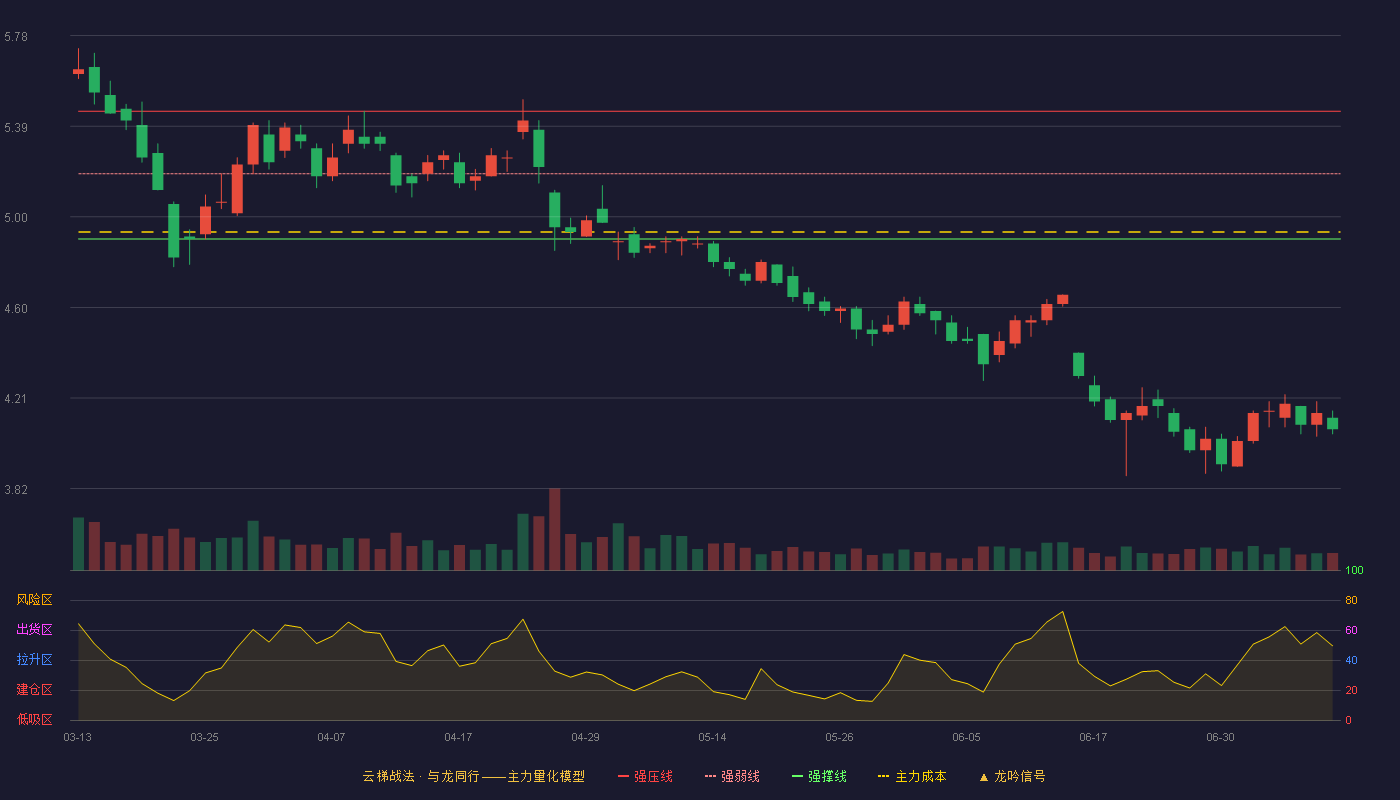Screen dimensions: 1400x800
Task: Toggle the 强撑线 legend entry
Action: tap(819, 776)
